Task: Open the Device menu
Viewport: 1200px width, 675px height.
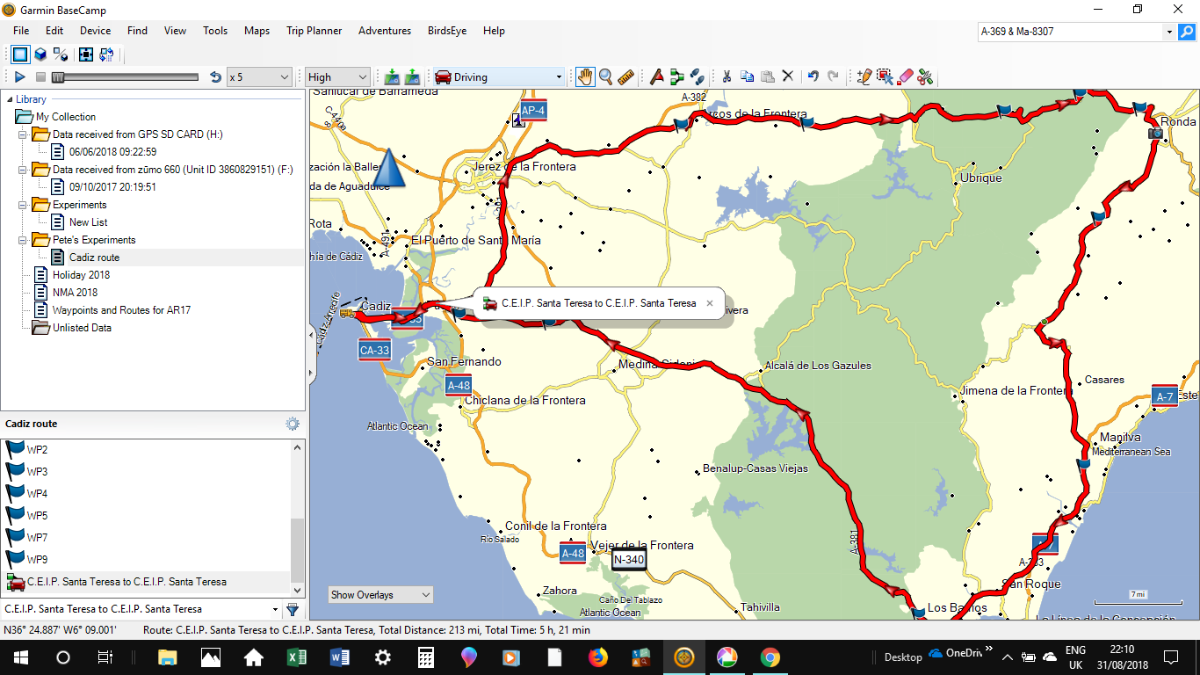Action: (95, 31)
